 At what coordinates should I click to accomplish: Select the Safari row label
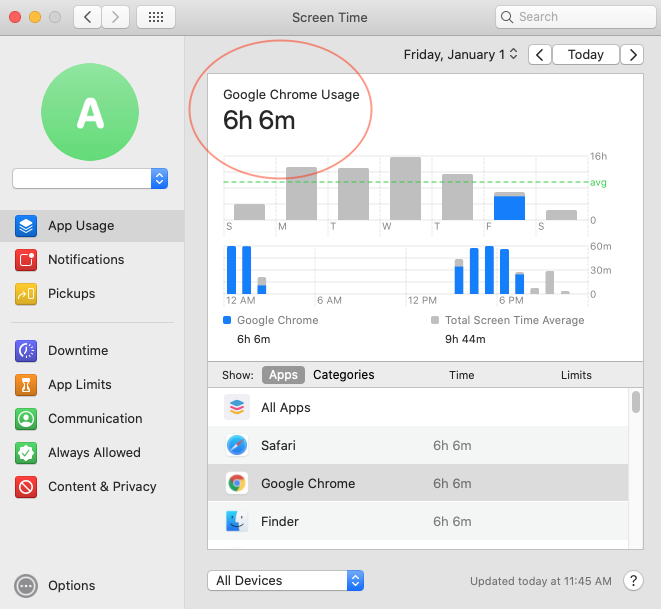coord(278,445)
